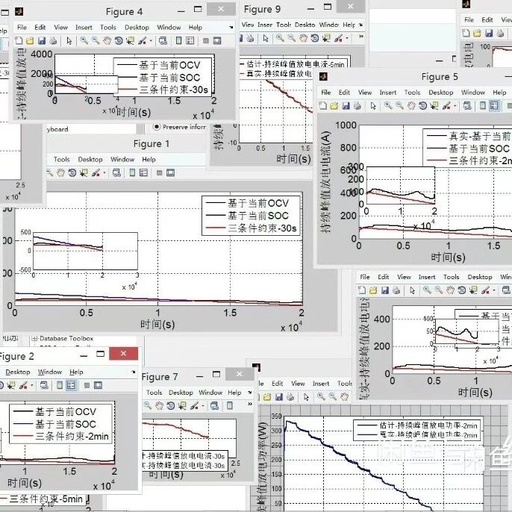The height and width of the screenshot is (512, 512).
Task: Save Figure 5 with floppy disk icon
Action: tap(346, 106)
